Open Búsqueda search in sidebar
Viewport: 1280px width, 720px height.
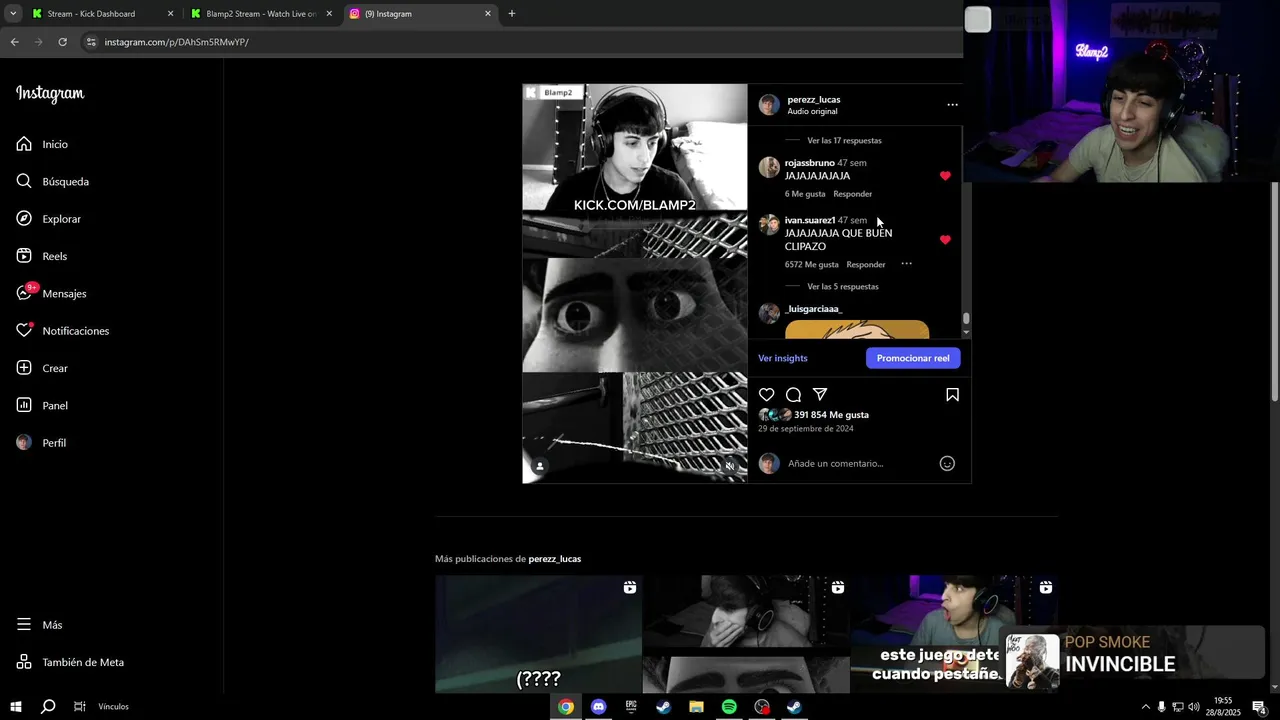coord(53,181)
